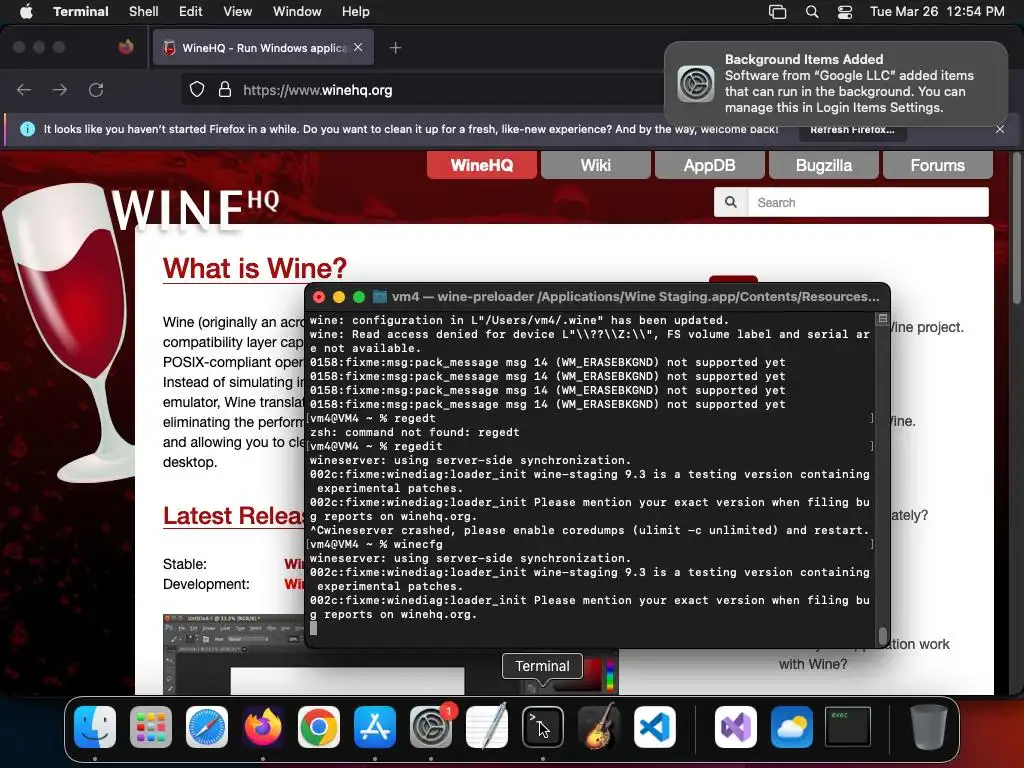Open the Apple menu
The image size is (1024, 768).
click(x=26, y=11)
